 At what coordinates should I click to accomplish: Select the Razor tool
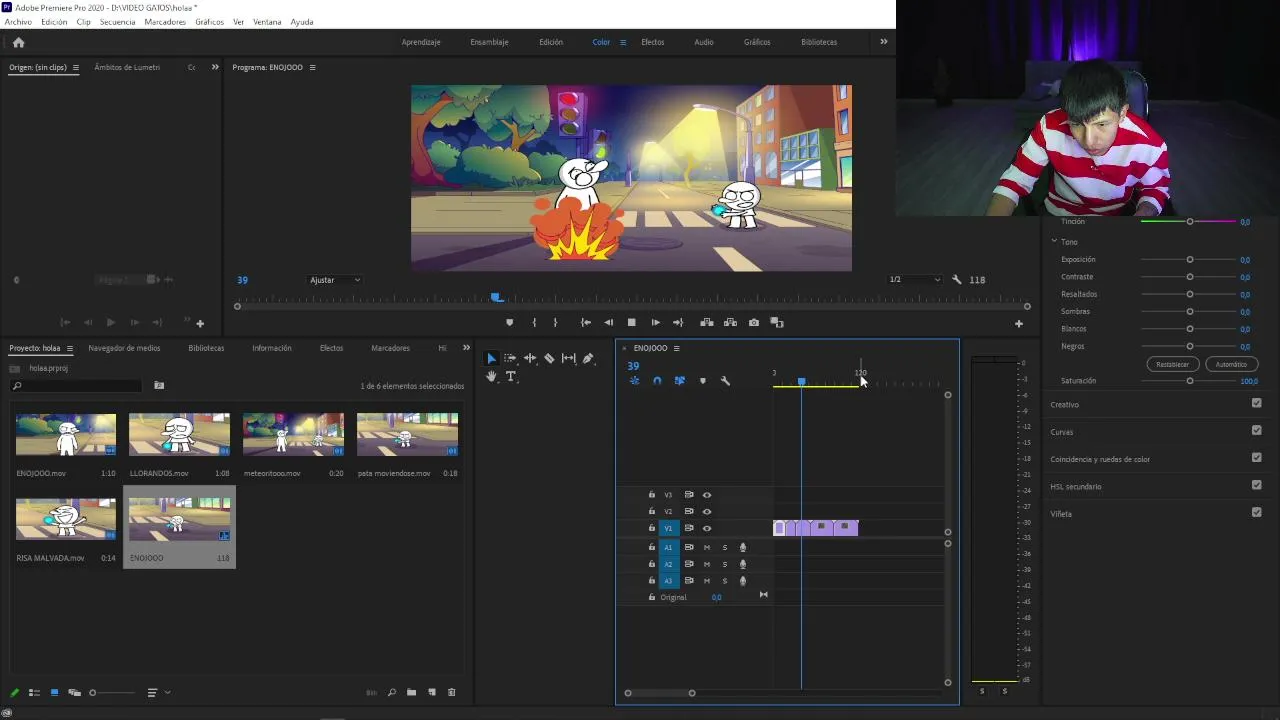coord(549,358)
